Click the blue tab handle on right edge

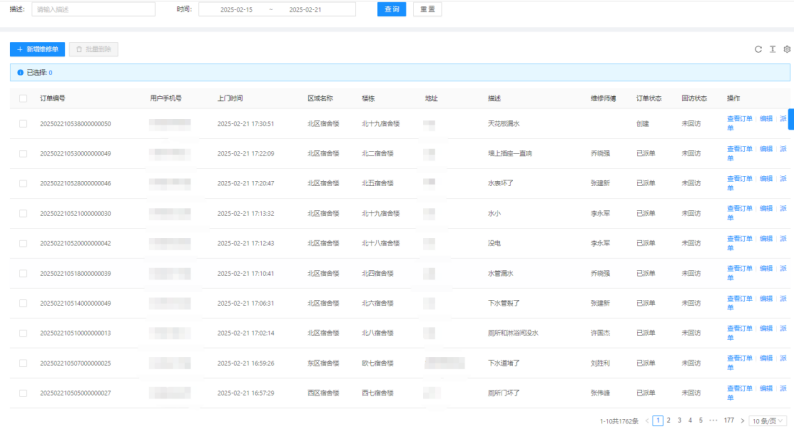[791, 119]
